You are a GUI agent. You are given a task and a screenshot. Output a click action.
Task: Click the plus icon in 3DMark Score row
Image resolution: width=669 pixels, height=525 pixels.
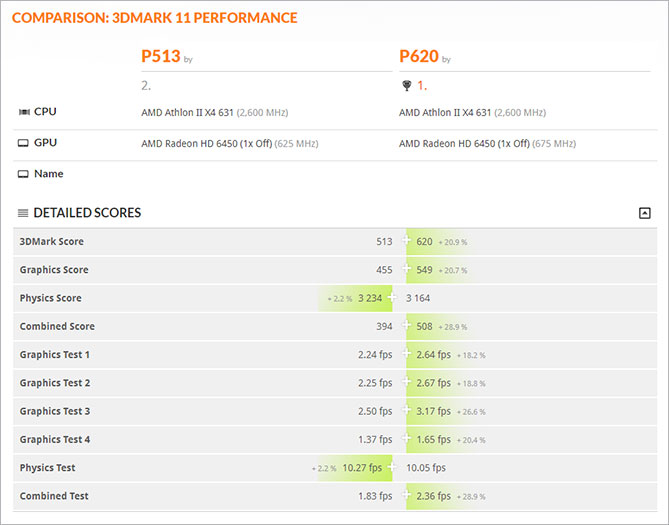[406, 240]
